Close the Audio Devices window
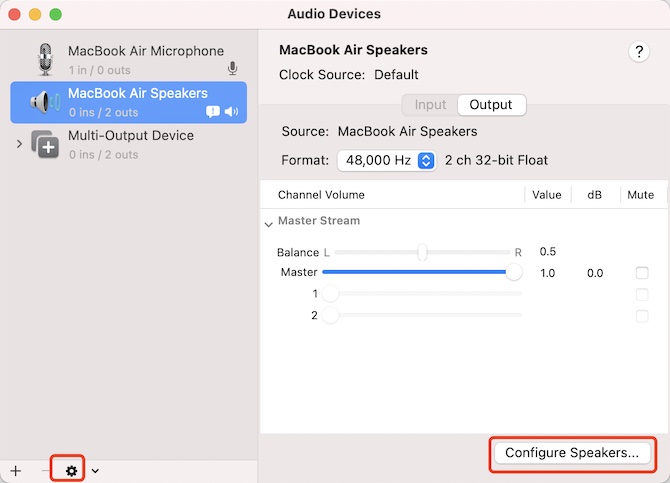 click(15, 14)
